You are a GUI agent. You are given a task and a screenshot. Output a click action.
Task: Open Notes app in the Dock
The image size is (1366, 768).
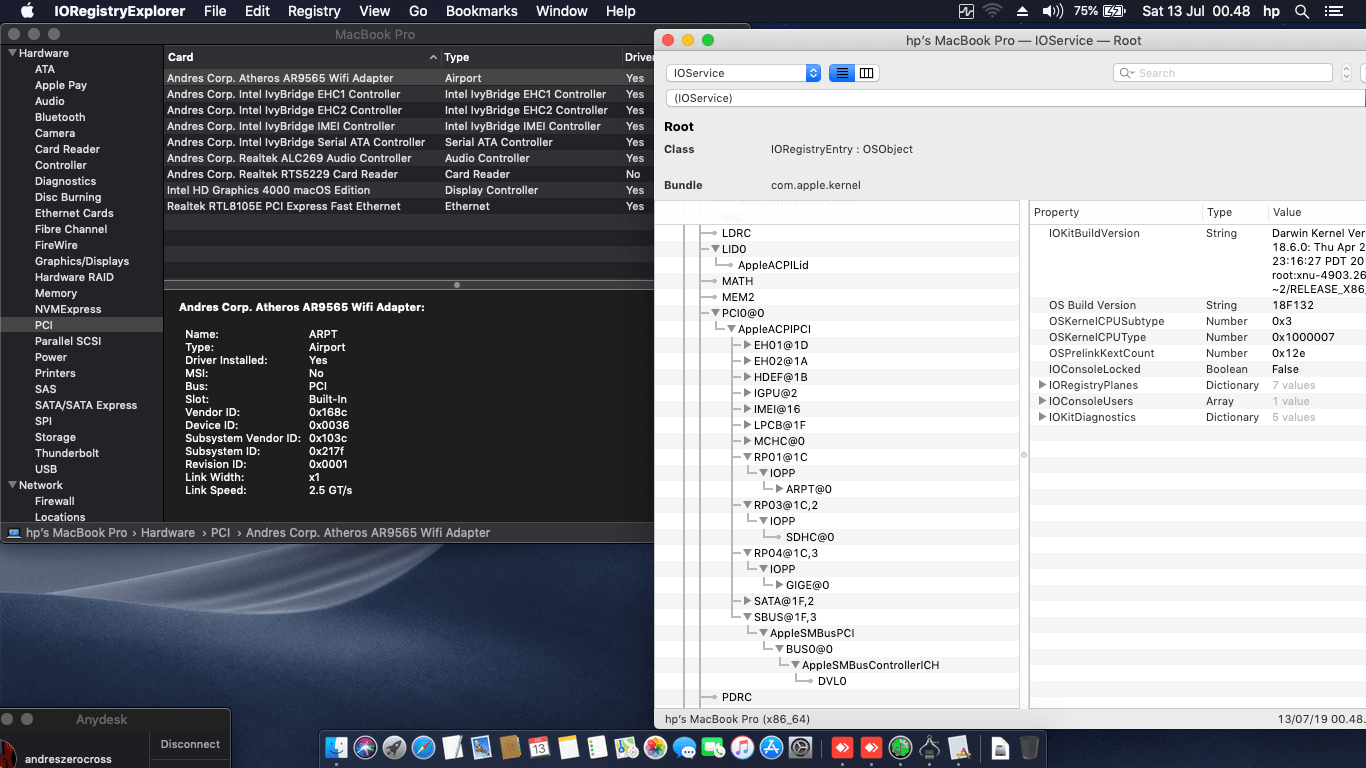coord(568,747)
